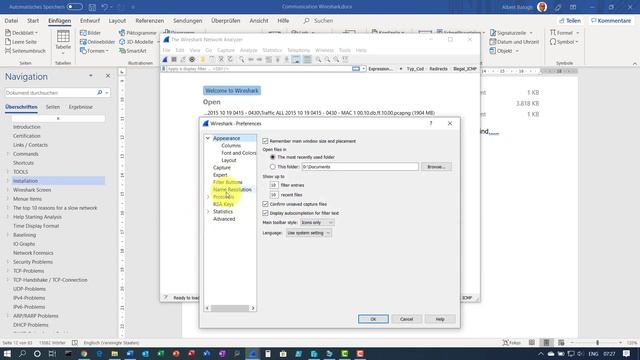Image resolution: width=640 pixels, height=360 pixels.
Task: Click Expression... beside display filter
Action: click(x=380, y=69)
